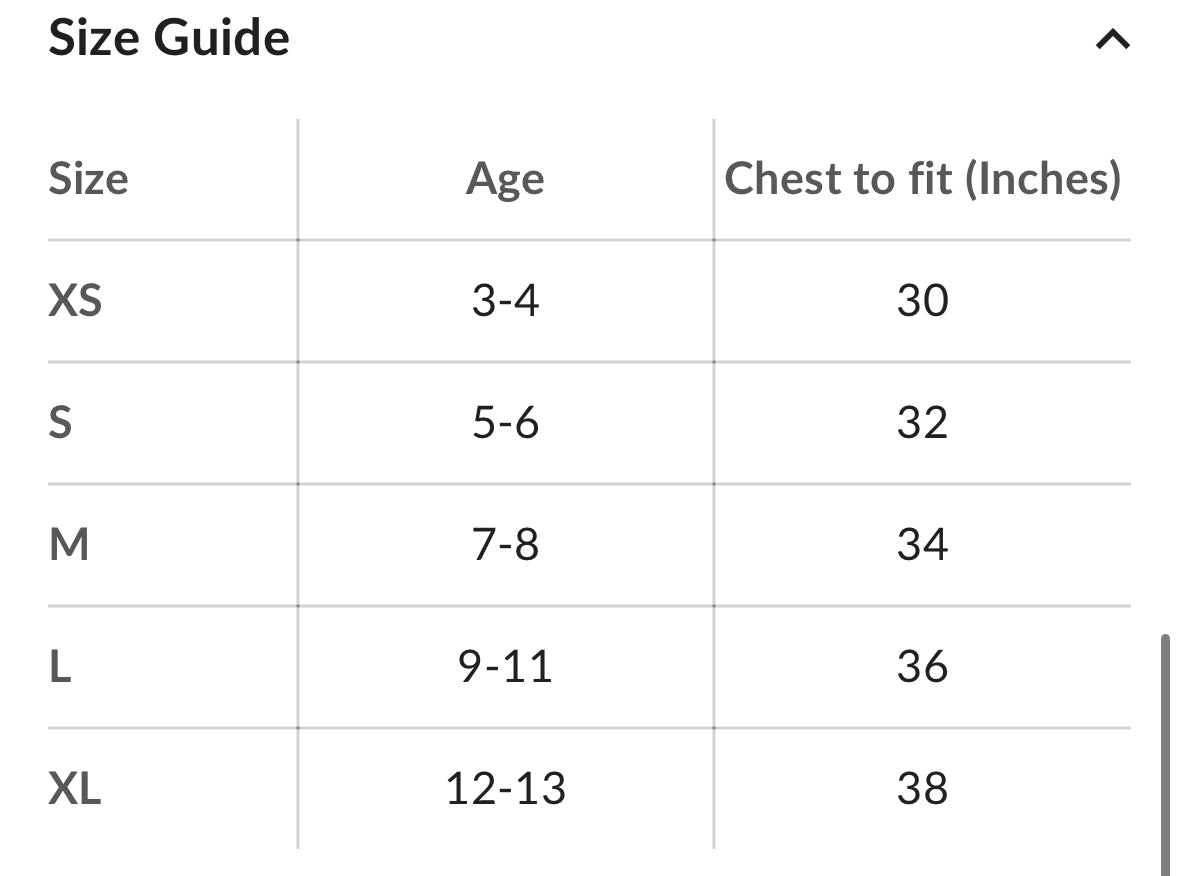This screenshot has height=876, width=1179.
Task: Click the Chest to fit (Inches) header
Action: coord(923,179)
